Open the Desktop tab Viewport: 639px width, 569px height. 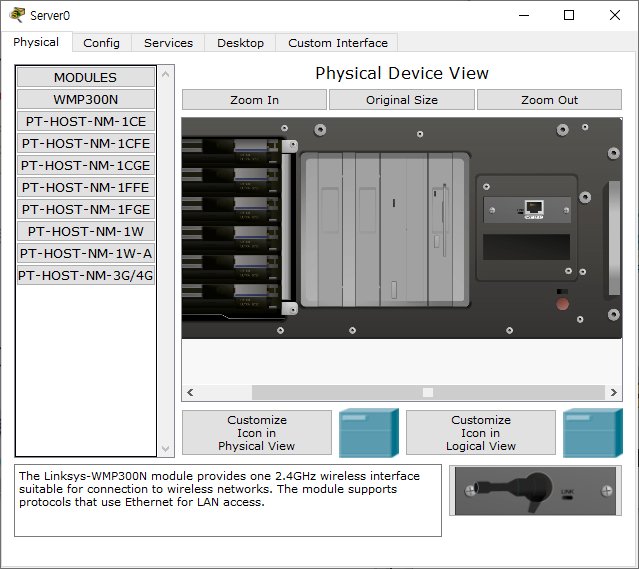pos(240,43)
